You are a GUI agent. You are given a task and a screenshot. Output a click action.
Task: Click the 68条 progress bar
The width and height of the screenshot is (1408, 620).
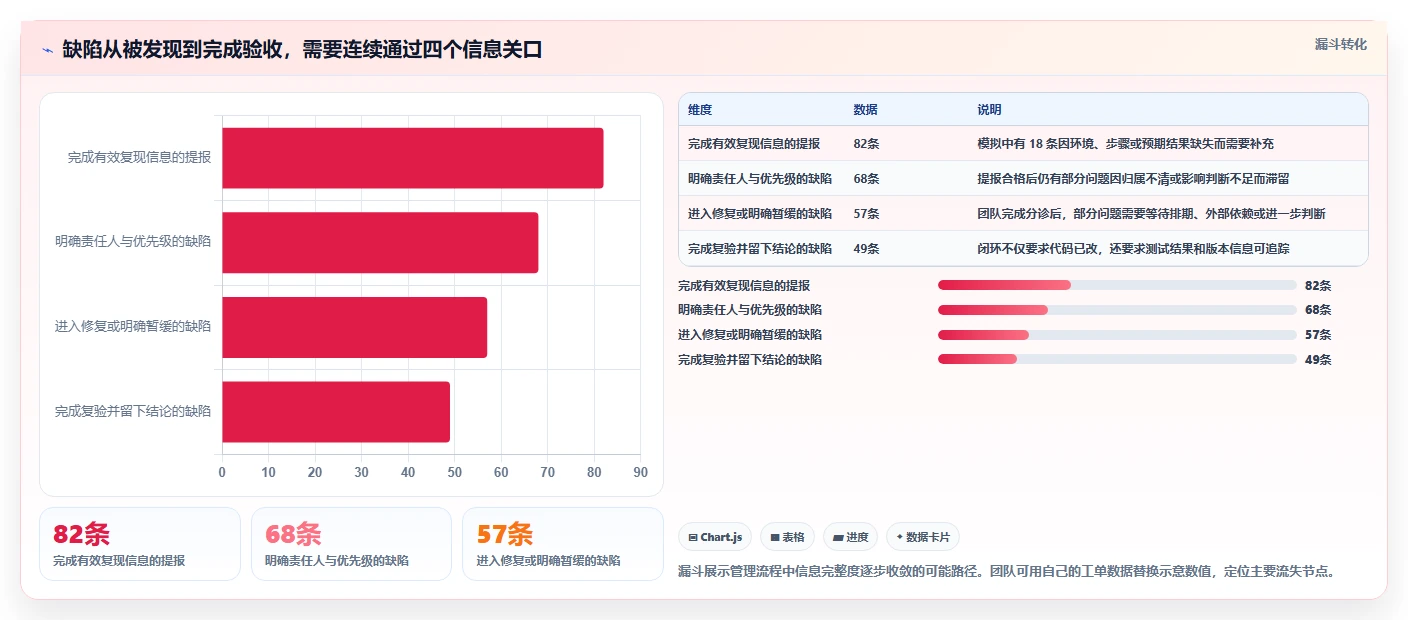pos(1117,310)
